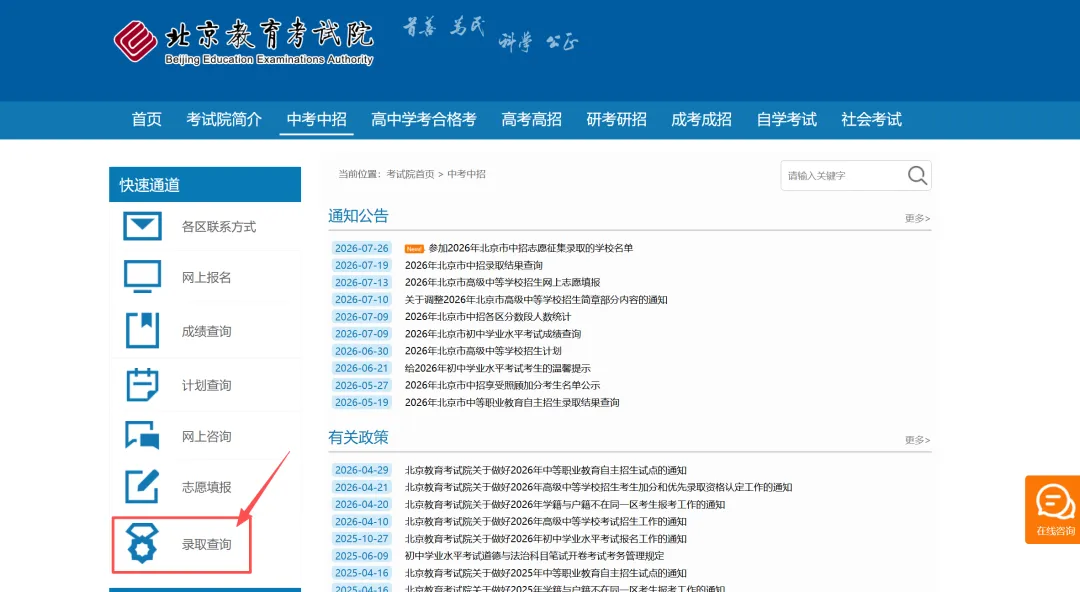Image resolution: width=1080 pixels, height=592 pixels.
Task: Click the 2026-07-26 date label
Action: (x=362, y=248)
